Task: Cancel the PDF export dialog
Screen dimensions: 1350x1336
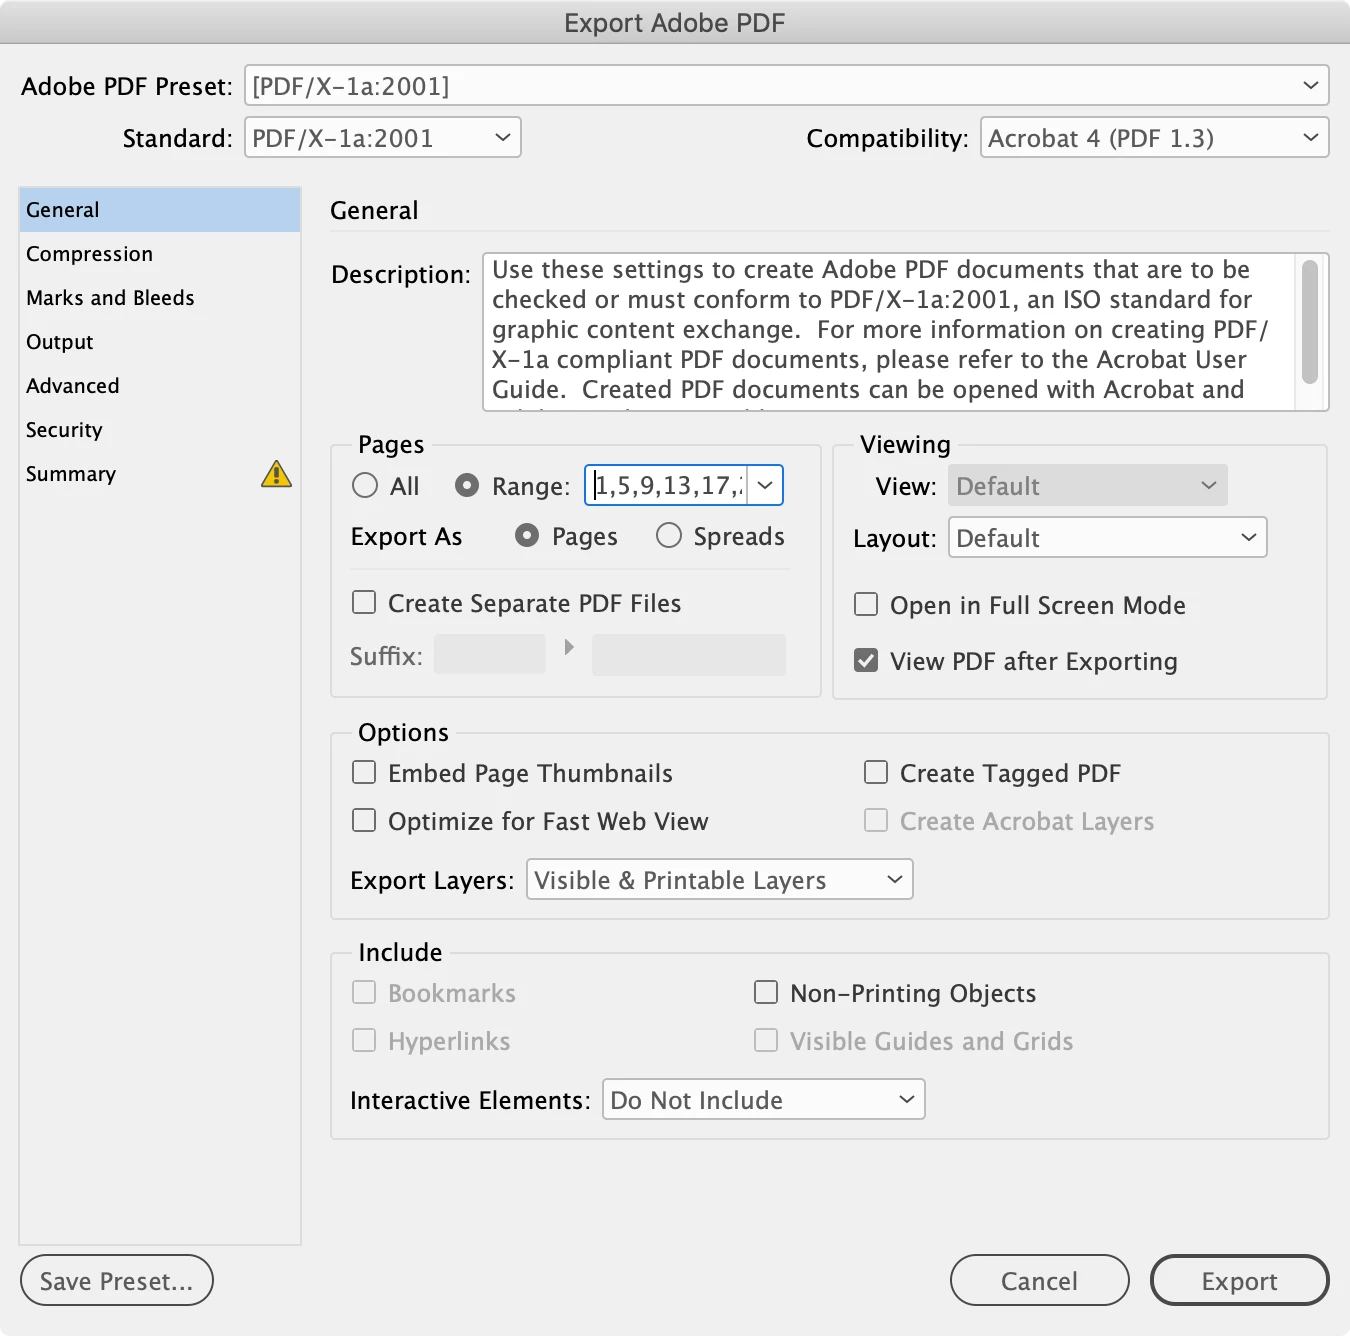Action: pos(1040,1280)
